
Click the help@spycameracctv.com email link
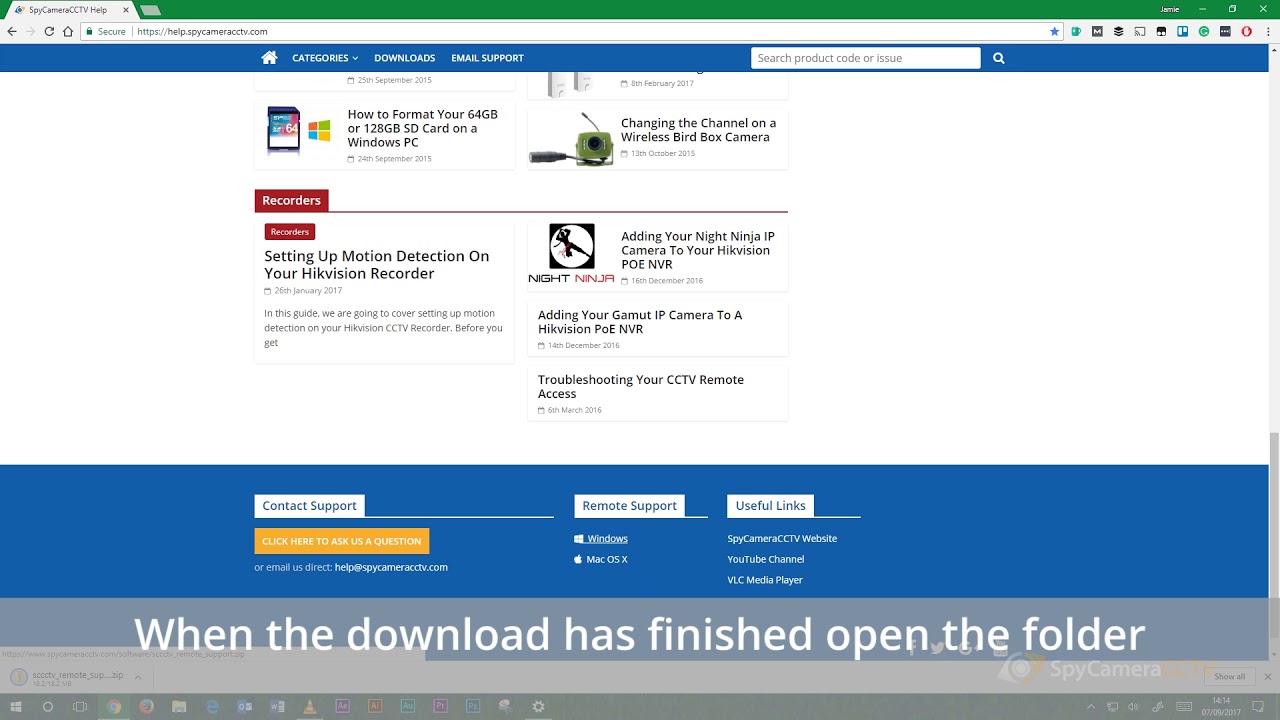click(x=391, y=567)
